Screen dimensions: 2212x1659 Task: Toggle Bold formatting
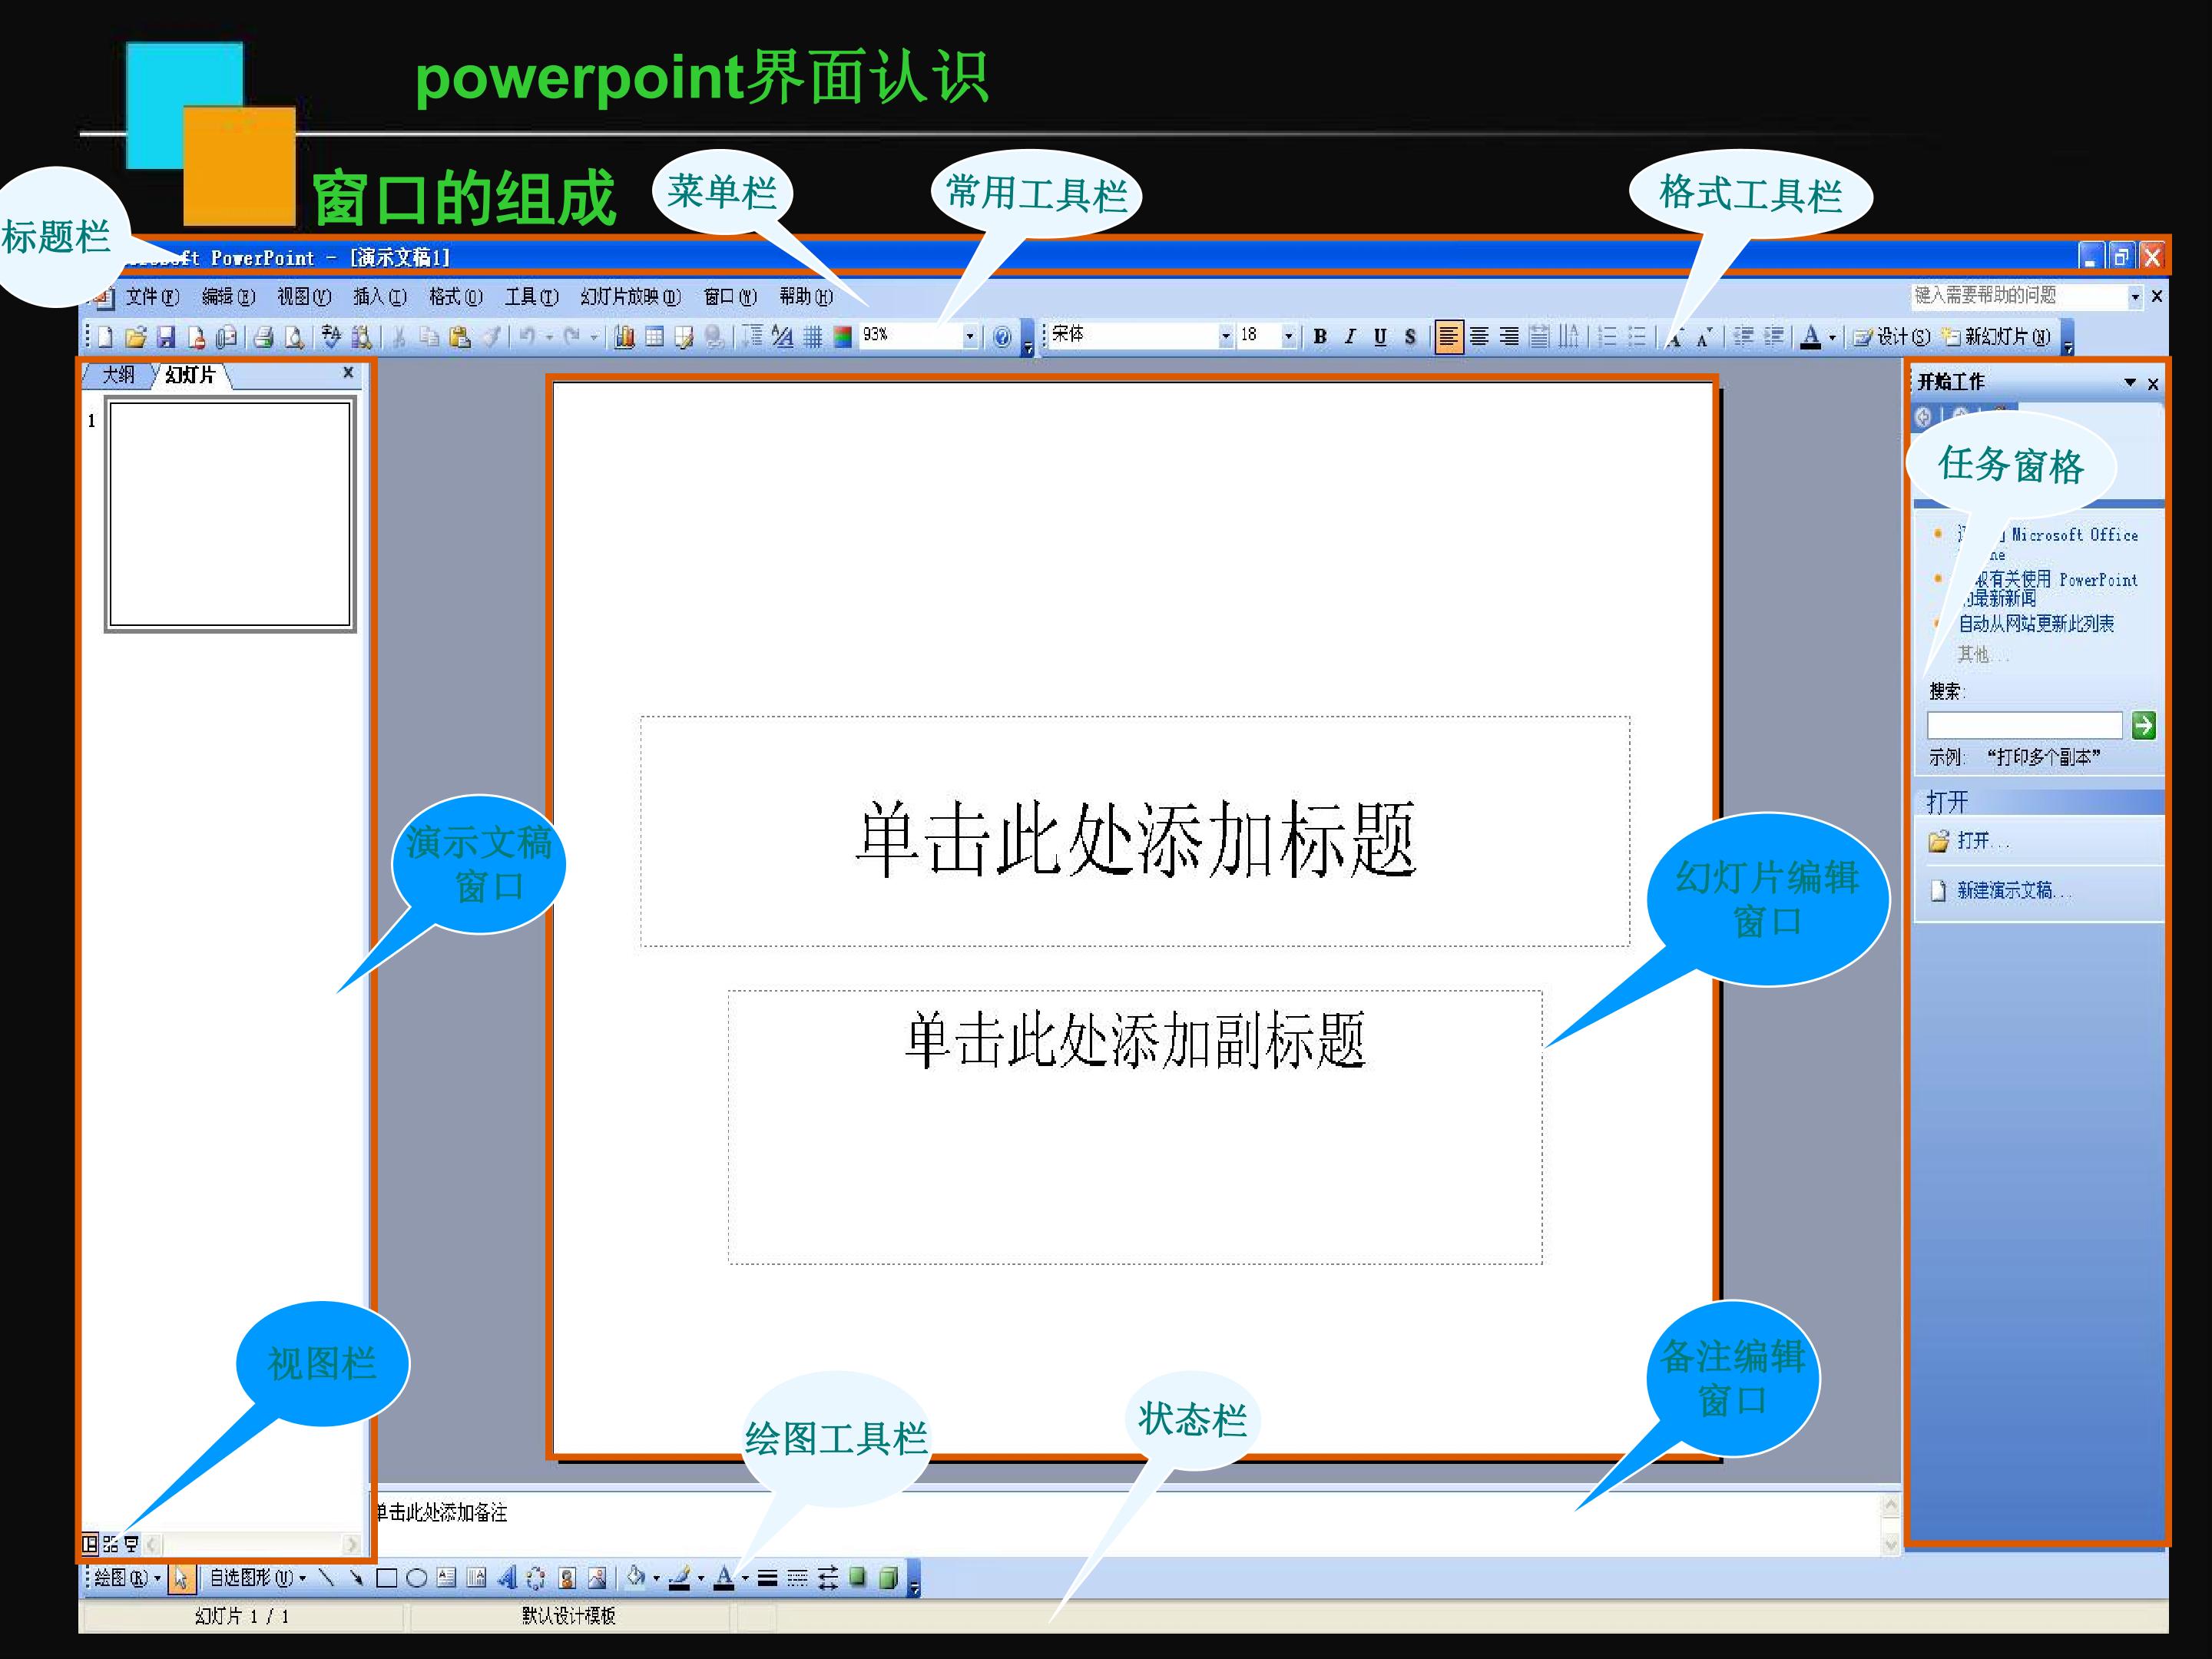point(1320,337)
